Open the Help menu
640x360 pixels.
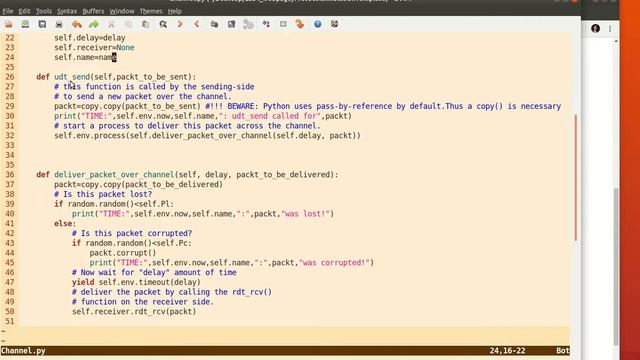pos(174,11)
